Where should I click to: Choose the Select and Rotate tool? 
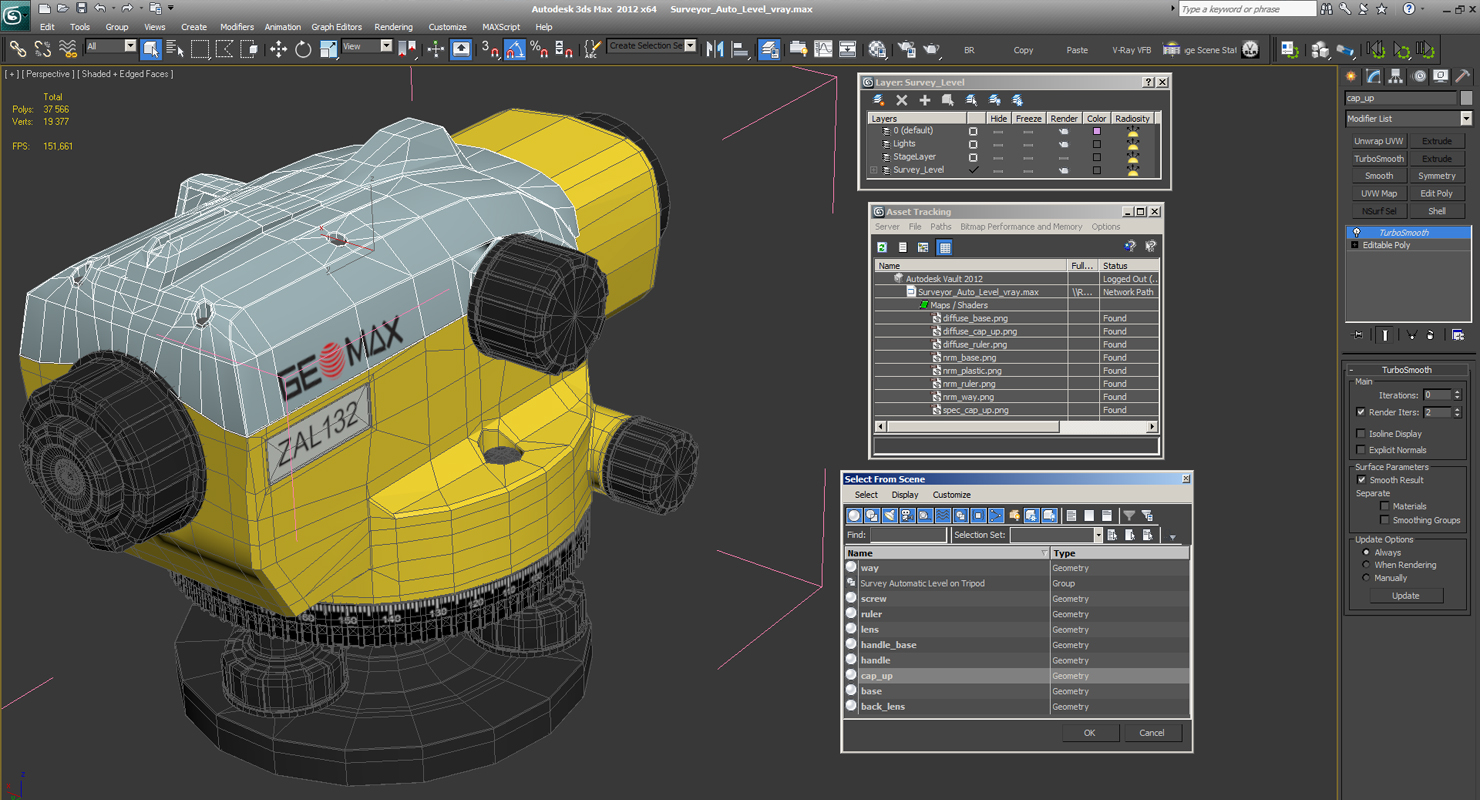point(303,49)
